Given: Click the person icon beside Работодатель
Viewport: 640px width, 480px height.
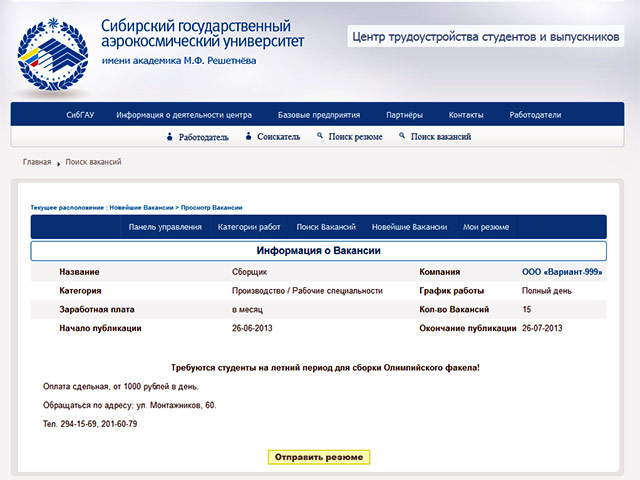Looking at the screenshot, I should (170, 137).
